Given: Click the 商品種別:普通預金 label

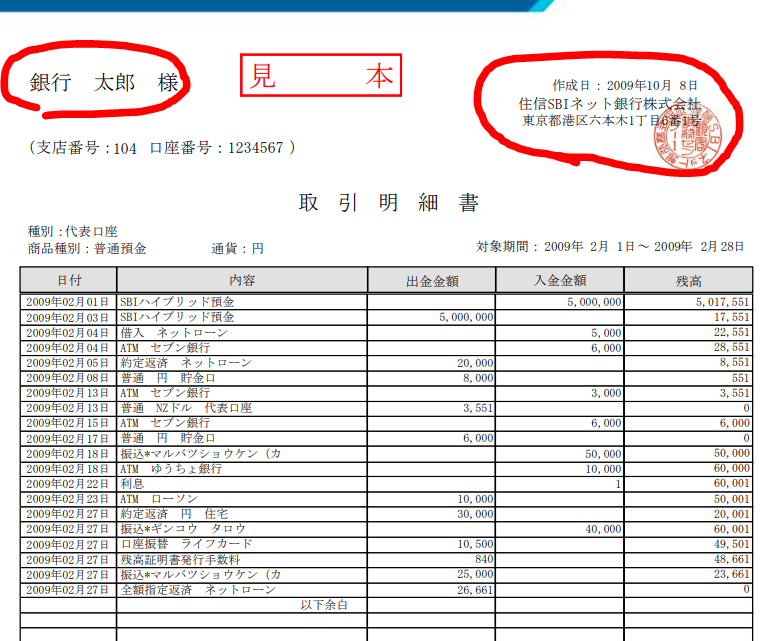Looking at the screenshot, I should (x=87, y=248).
